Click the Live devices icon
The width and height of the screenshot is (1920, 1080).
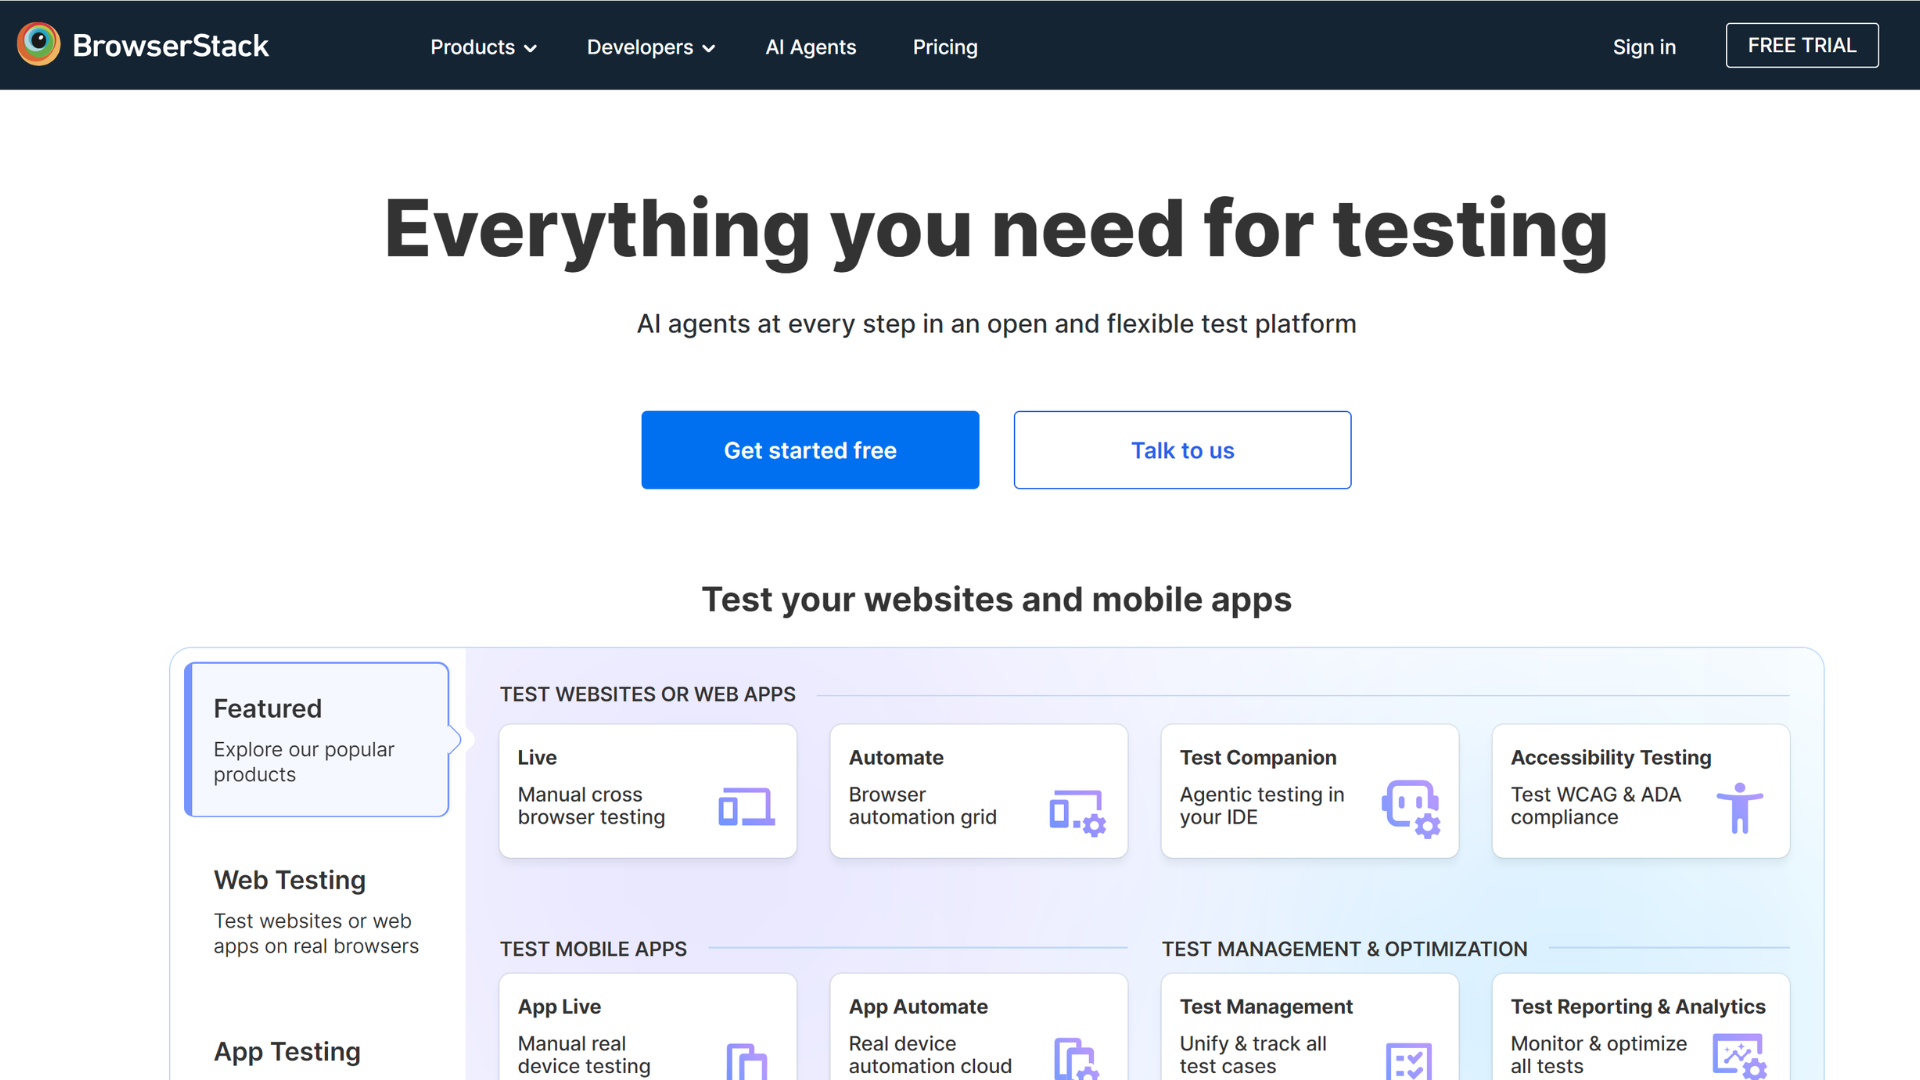coord(746,807)
